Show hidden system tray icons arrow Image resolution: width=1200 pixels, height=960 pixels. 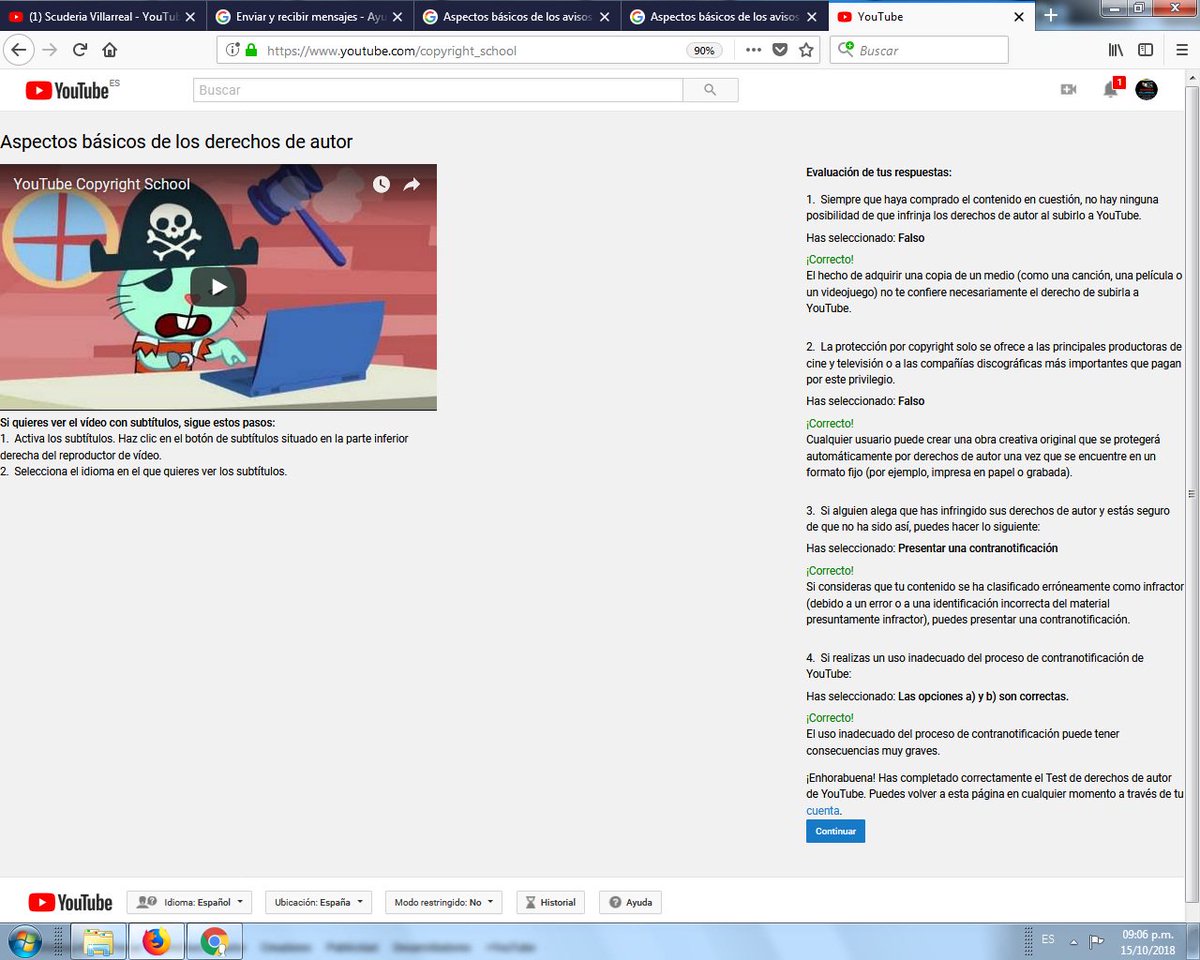coord(1073,941)
